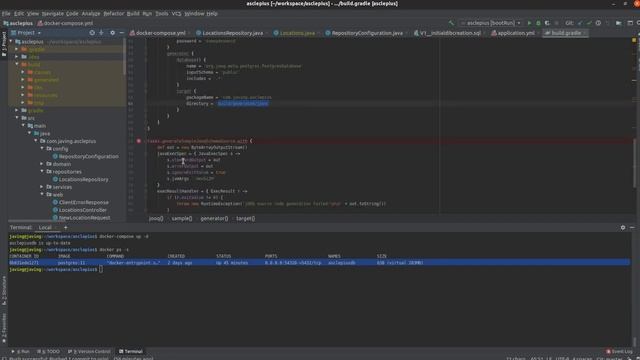Click the Structure vertical side tab
The width and height of the screenshot is (640, 360).
4,290
